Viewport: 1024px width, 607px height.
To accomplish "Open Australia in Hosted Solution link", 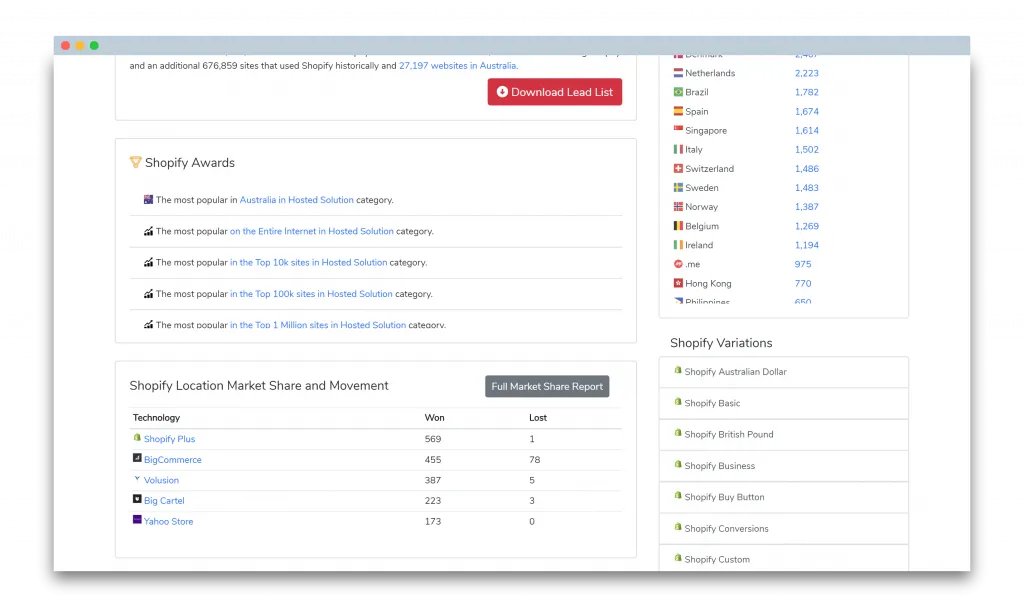I will click(x=296, y=200).
